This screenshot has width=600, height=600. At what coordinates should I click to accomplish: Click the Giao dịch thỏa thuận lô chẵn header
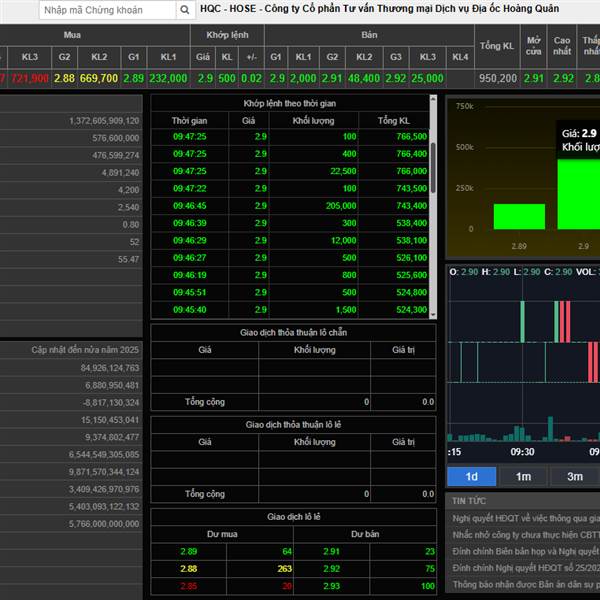tap(293, 333)
